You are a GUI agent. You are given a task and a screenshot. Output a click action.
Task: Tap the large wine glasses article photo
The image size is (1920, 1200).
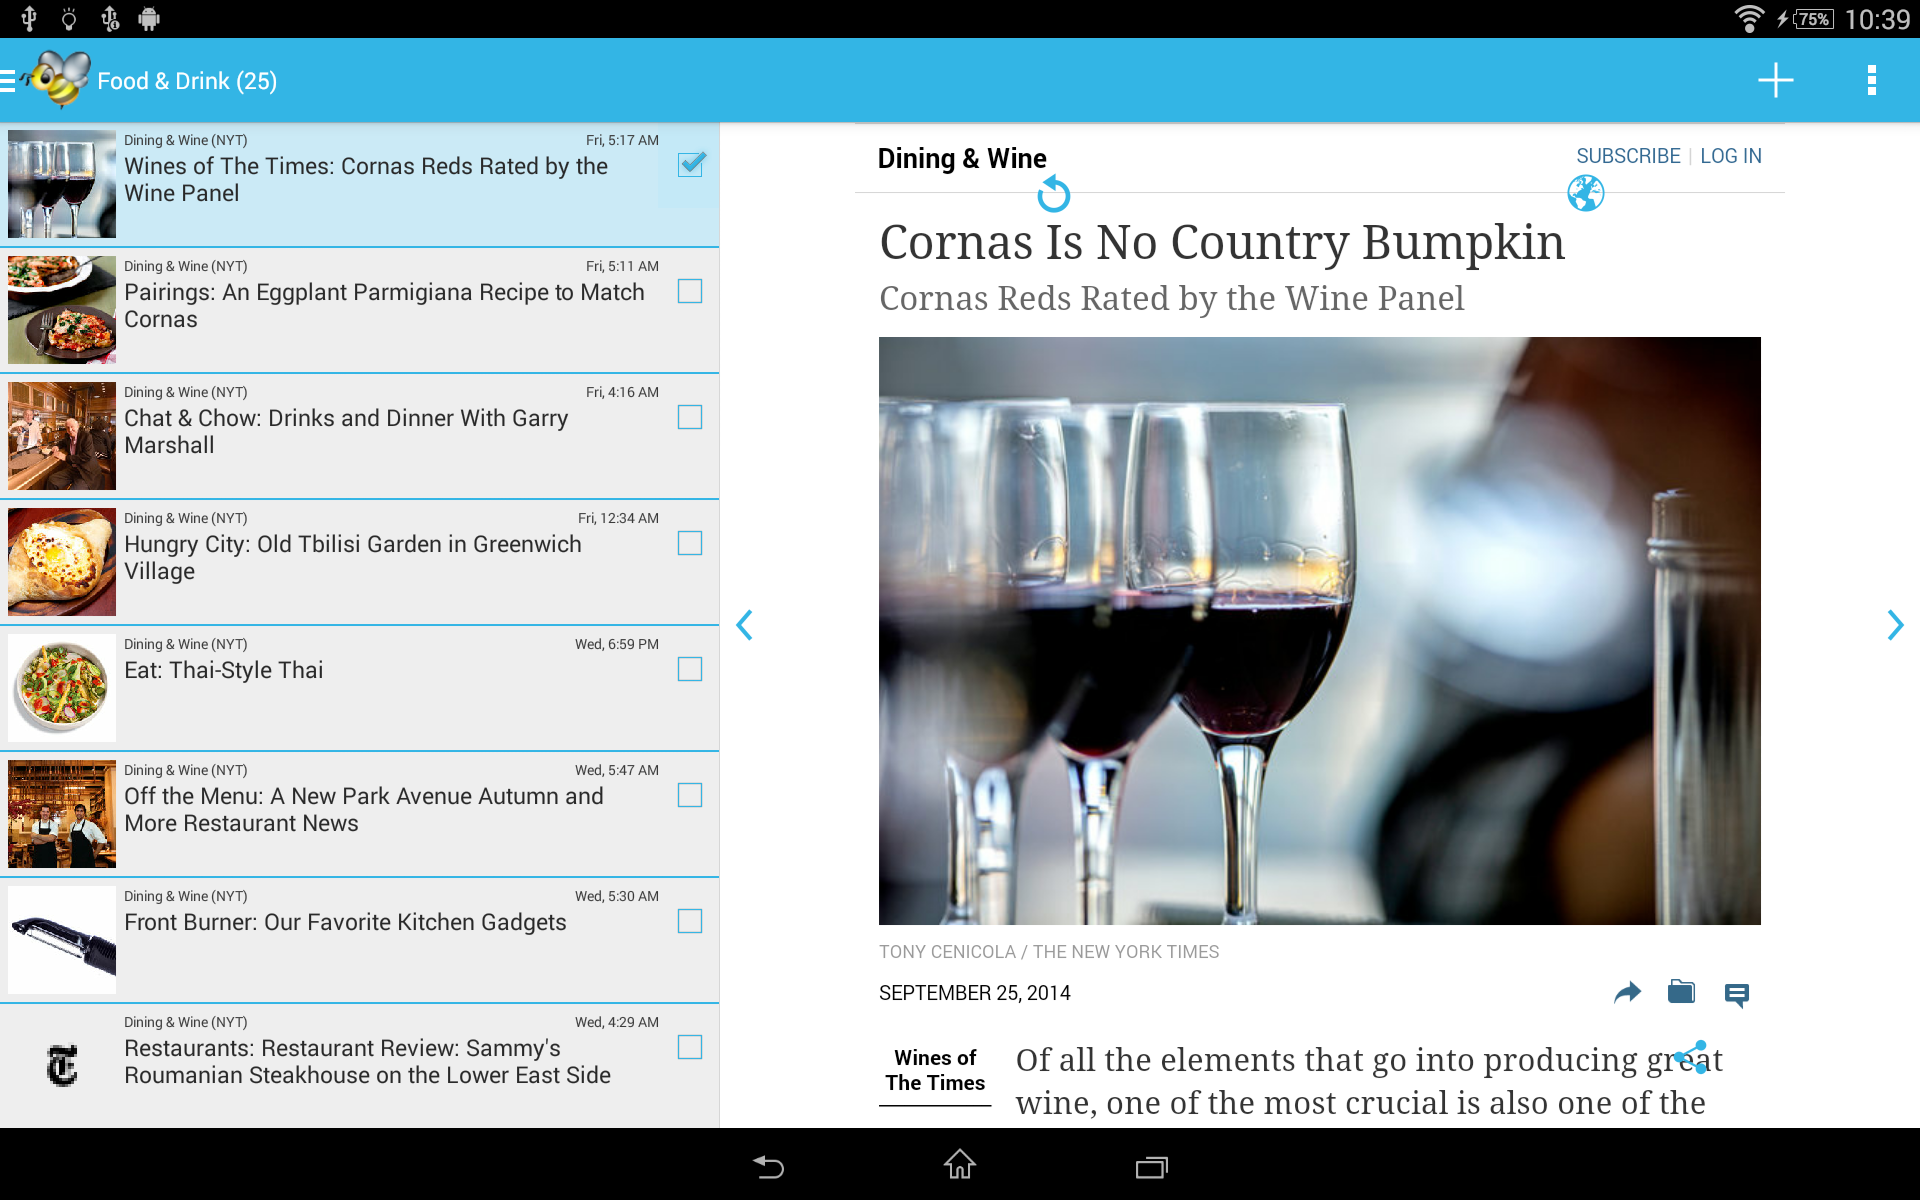pyautogui.click(x=1320, y=631)
